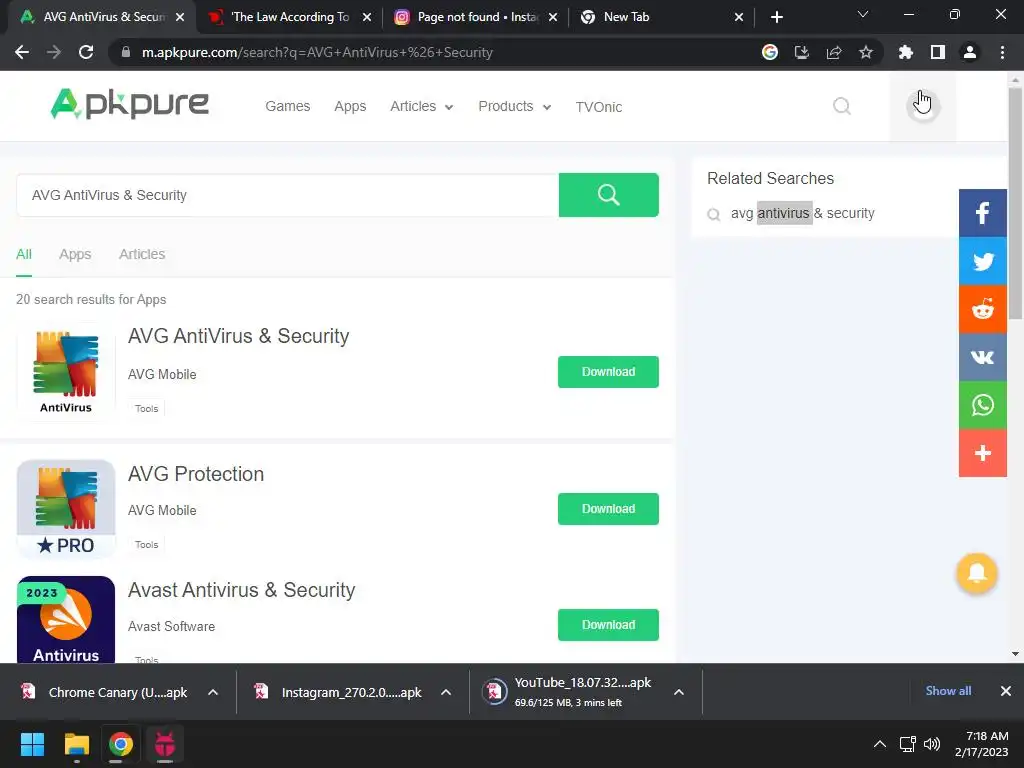Open AVG AntiVirus & Security title link
Viewport: 1024px width, 768px height.
[238, 336]
